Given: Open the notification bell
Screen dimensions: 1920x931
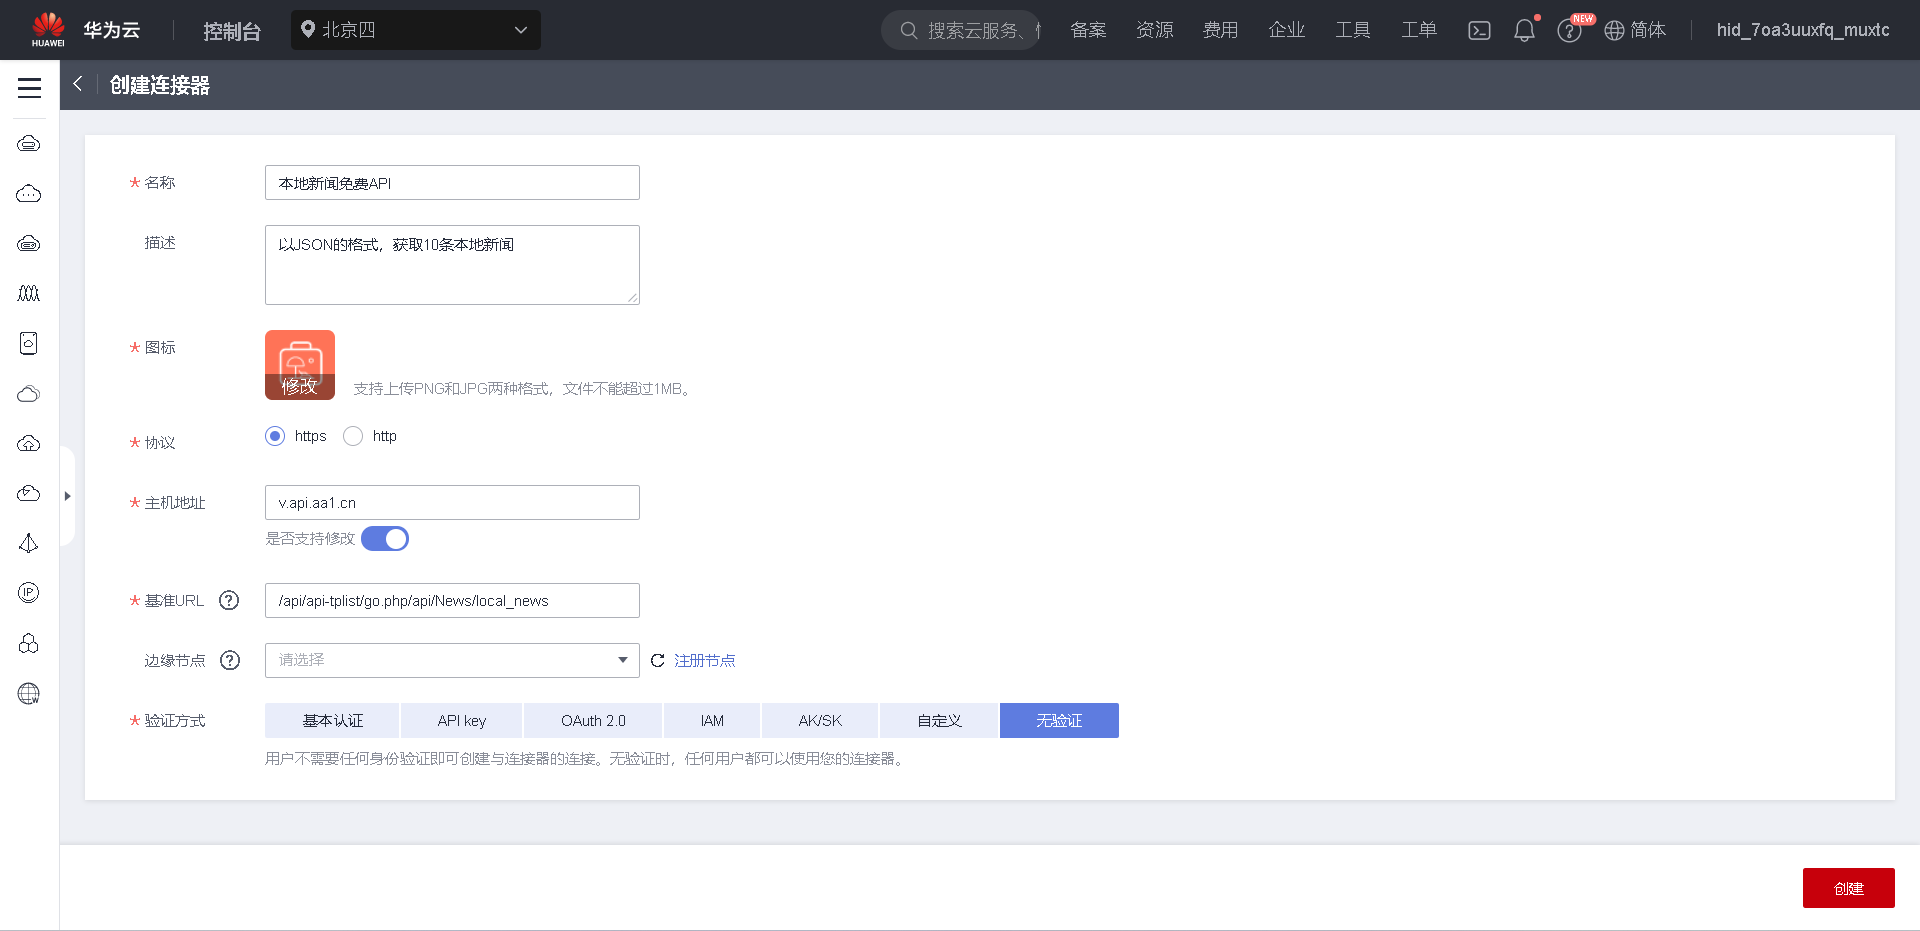Looking at the screenshot, I should [x=1524, y=30].
